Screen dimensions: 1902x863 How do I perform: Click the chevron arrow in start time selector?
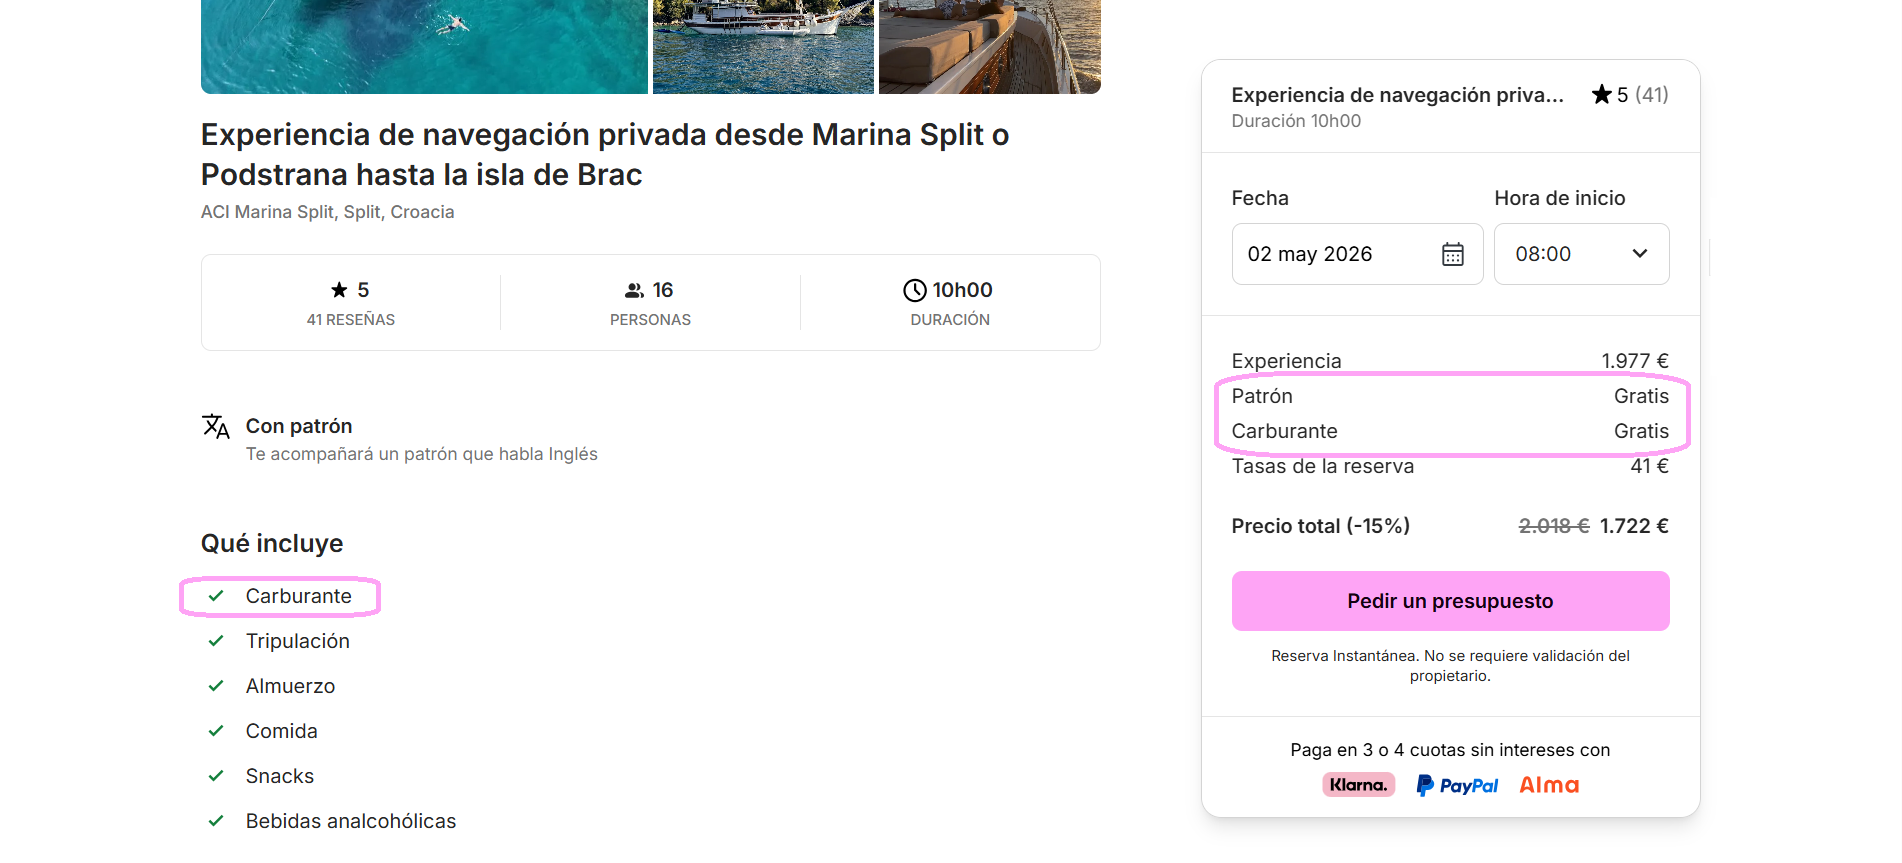1640,254
